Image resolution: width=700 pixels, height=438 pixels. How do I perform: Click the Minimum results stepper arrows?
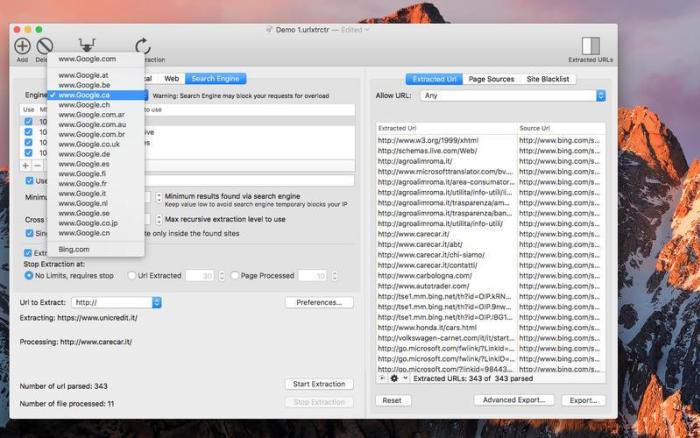[x=158, y=197]
